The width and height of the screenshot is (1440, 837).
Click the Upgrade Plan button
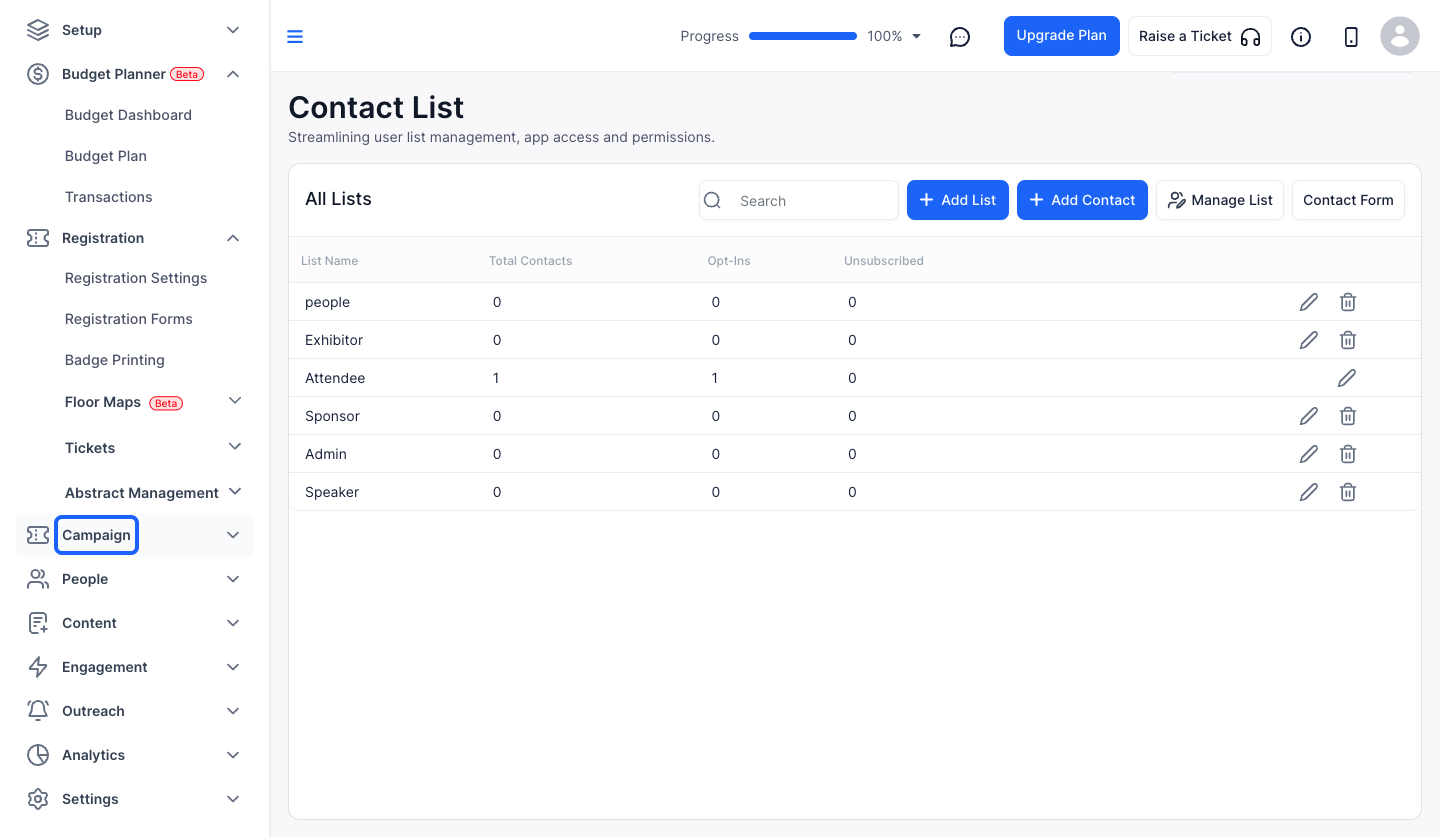point(1062,36)
